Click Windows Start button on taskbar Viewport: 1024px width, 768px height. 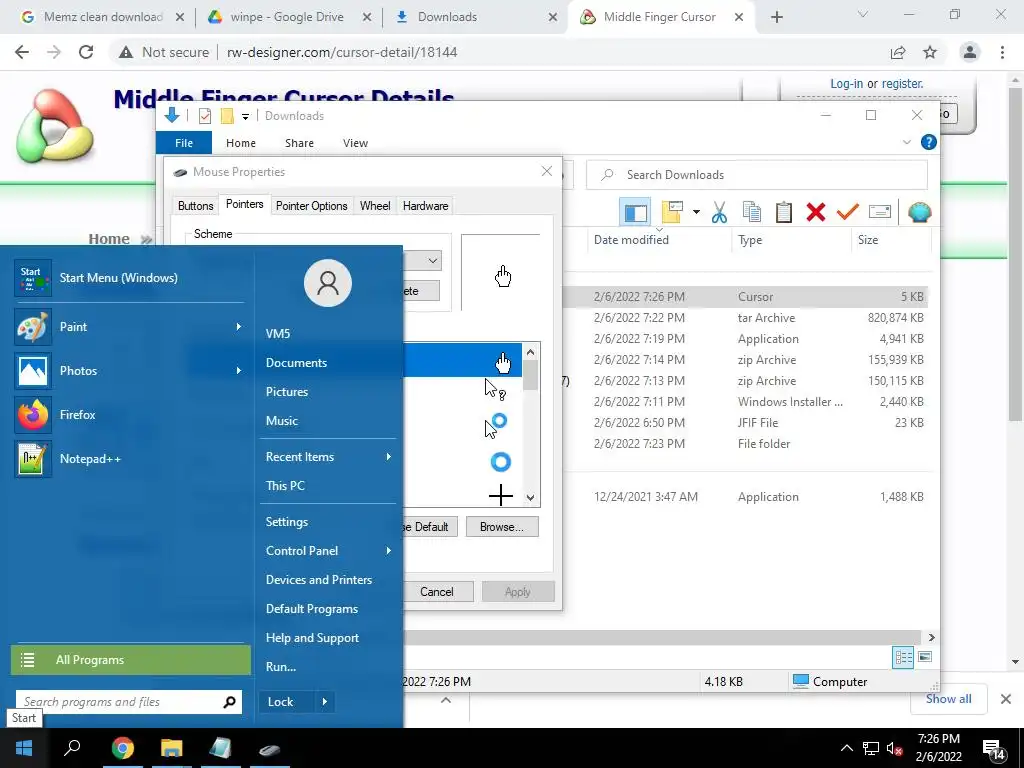point(24,748)
